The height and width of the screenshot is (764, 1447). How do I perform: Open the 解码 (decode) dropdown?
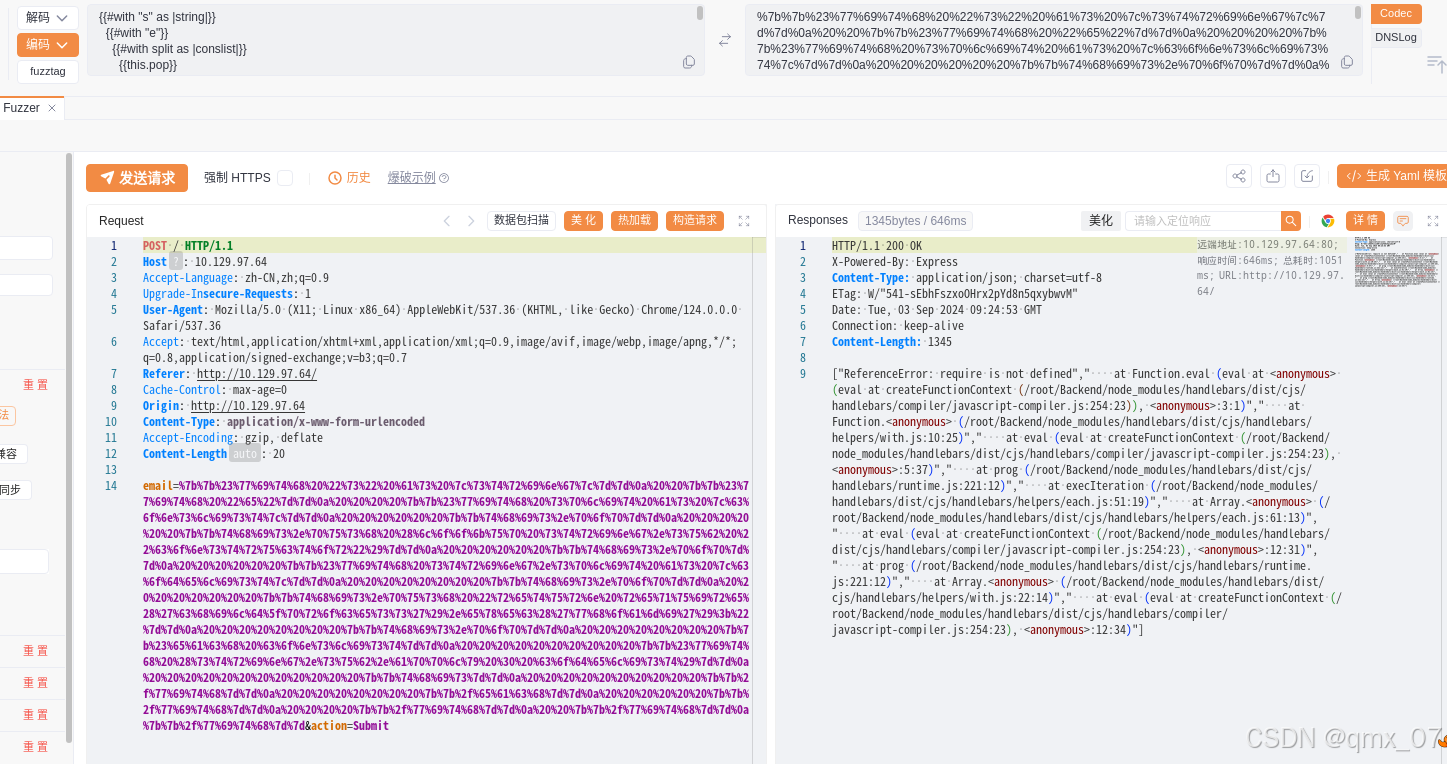click(47, 18)
